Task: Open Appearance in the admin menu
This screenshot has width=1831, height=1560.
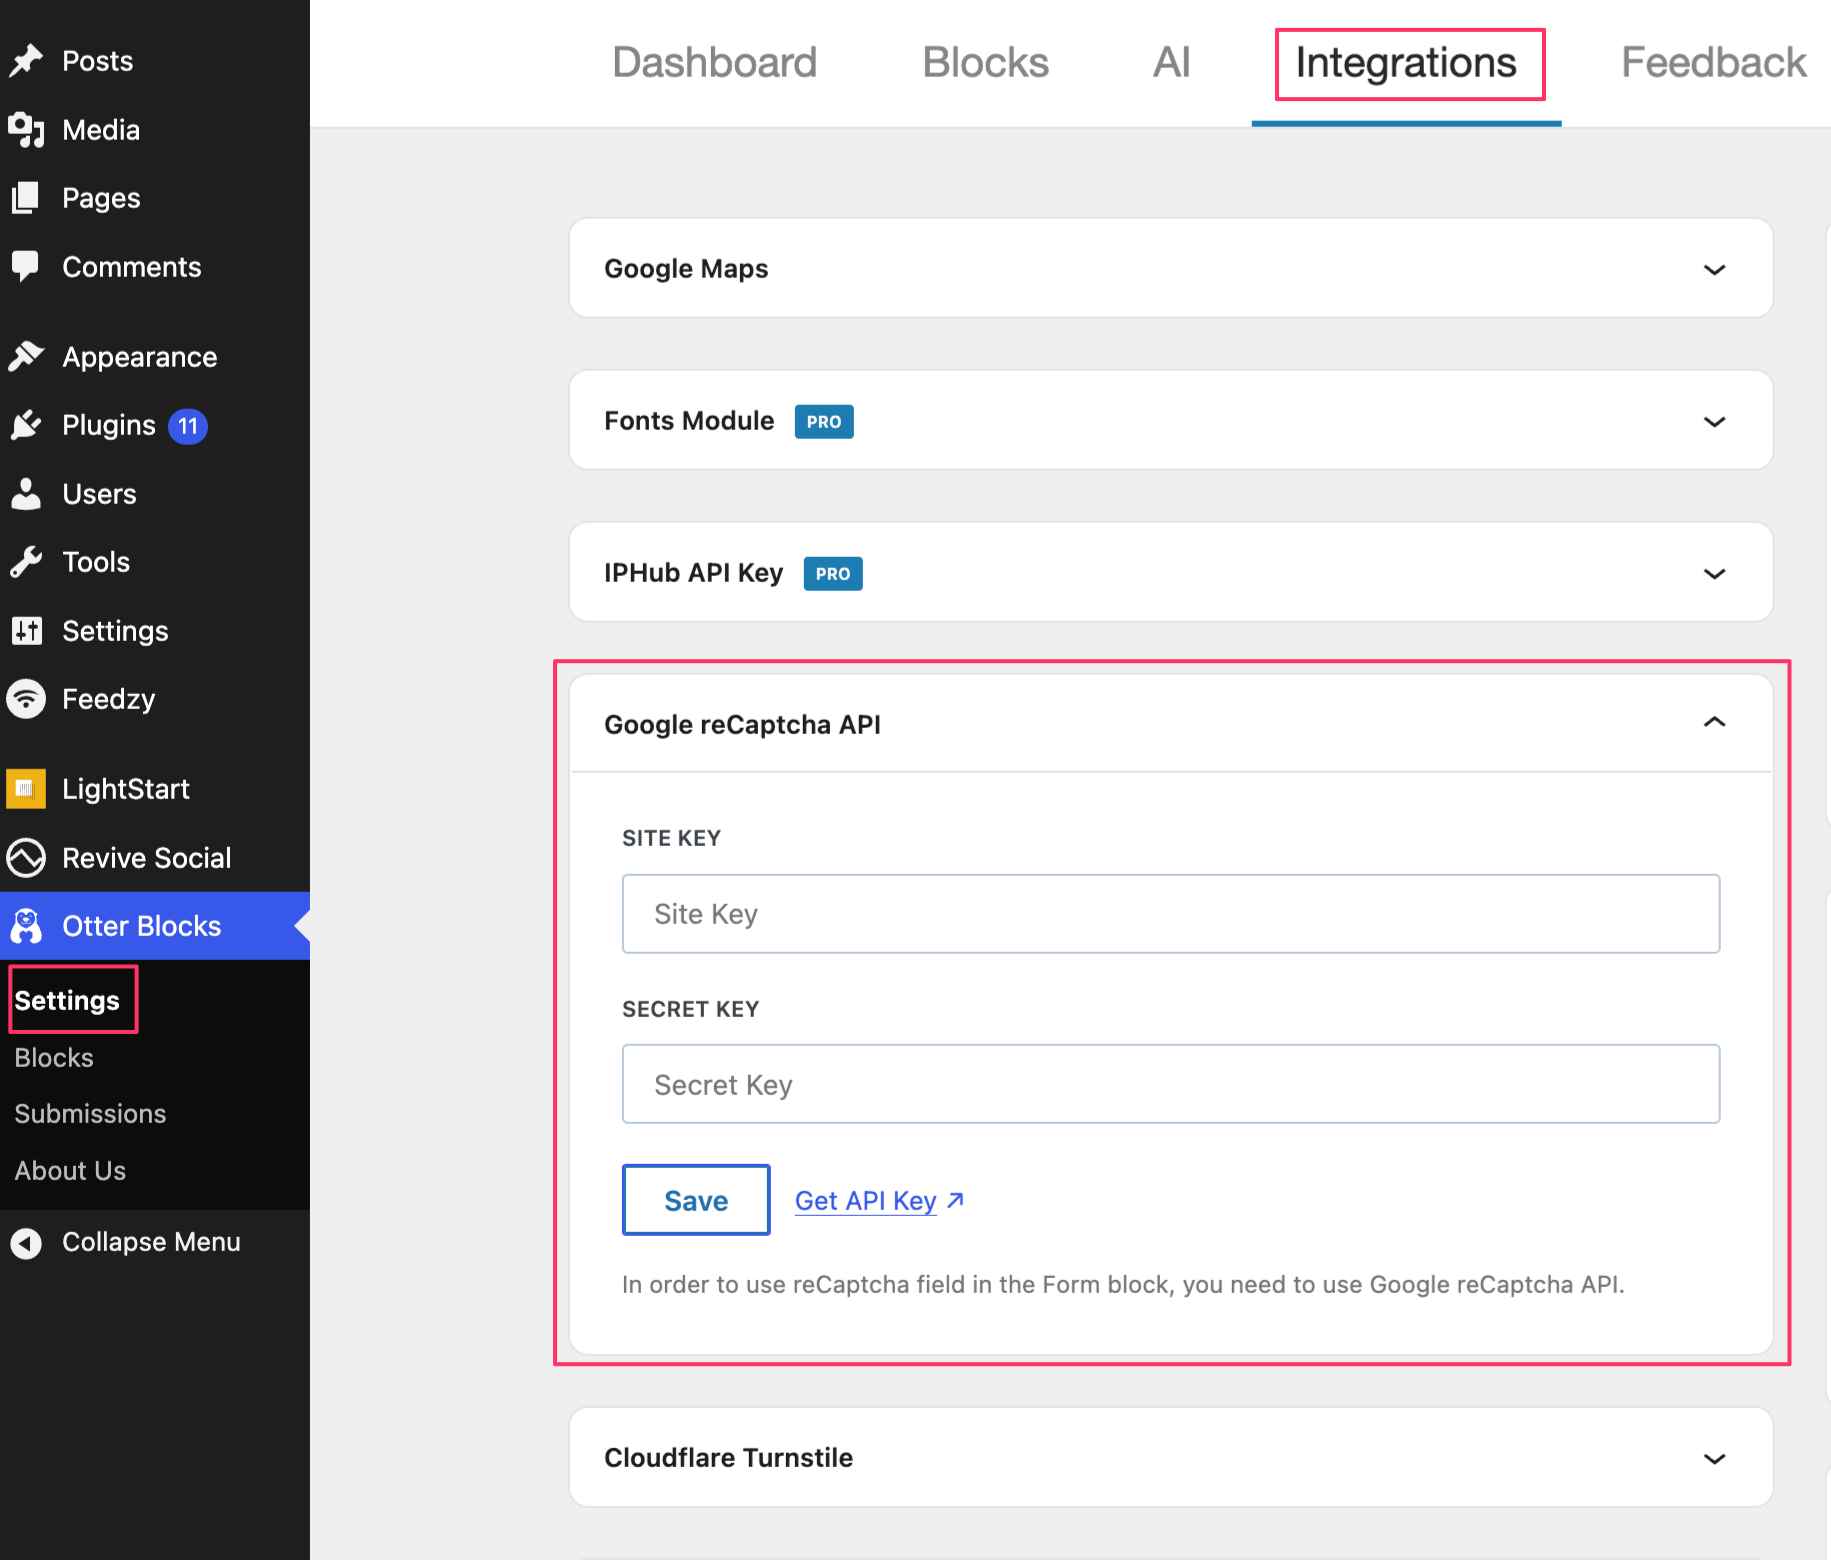Action: [140, 357]
